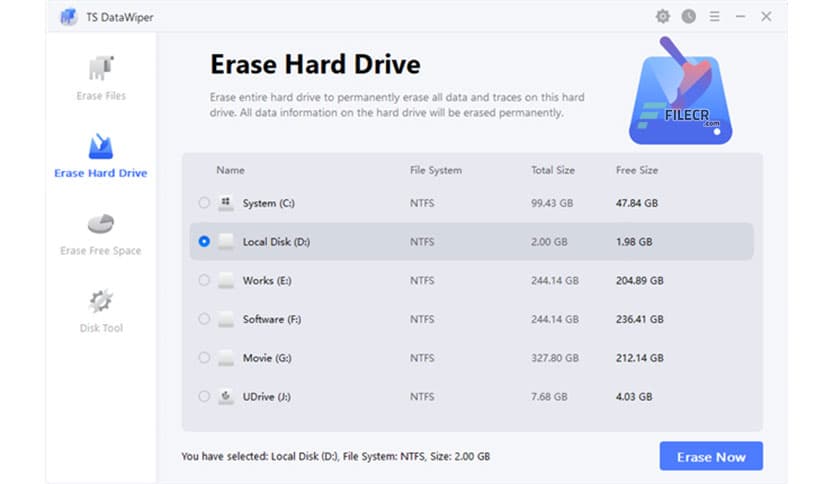Click the Total Size column header
Image resolution: width=836 pixels, height=484 pixels.
pos(553,170)
